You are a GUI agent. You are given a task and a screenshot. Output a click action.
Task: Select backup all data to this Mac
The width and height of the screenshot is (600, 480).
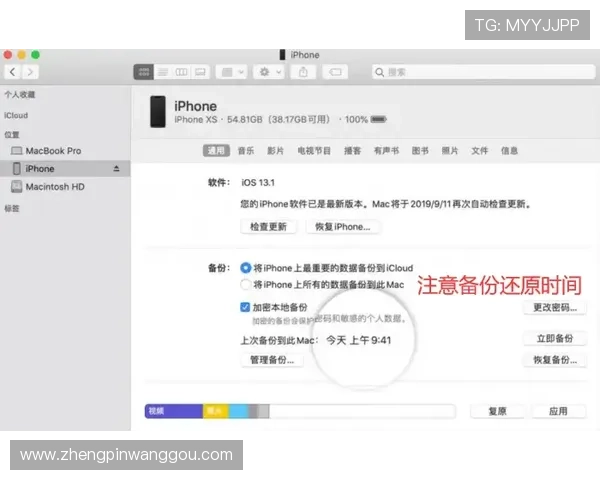[246, 285]
